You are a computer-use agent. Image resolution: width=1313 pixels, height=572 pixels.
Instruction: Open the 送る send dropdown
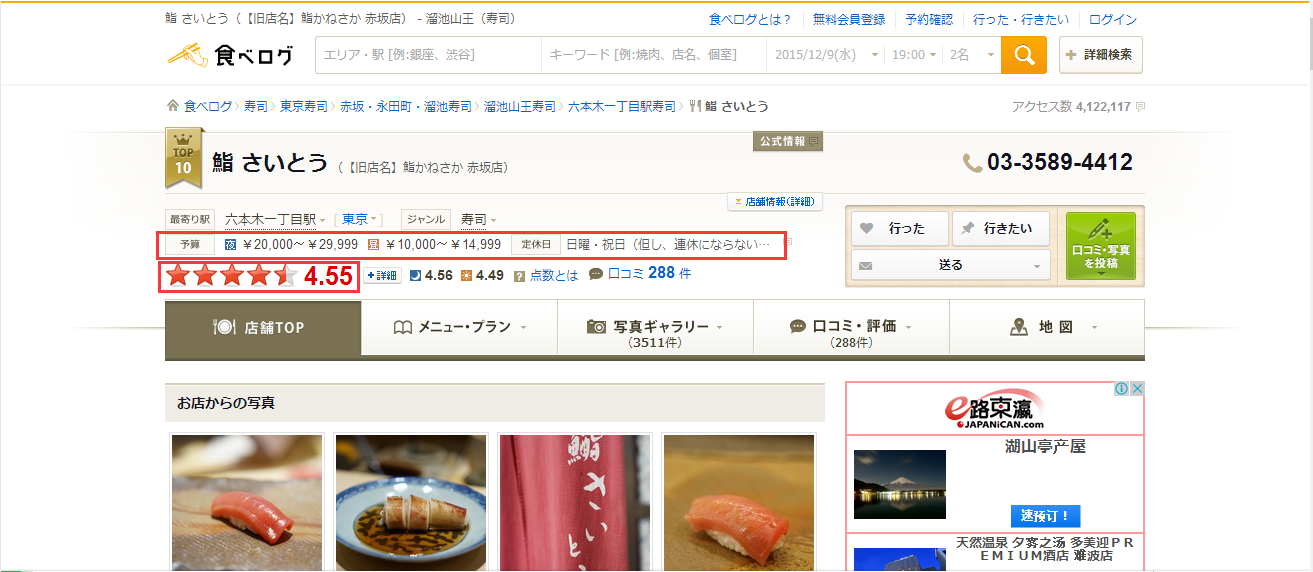click(x=949, y=265)
